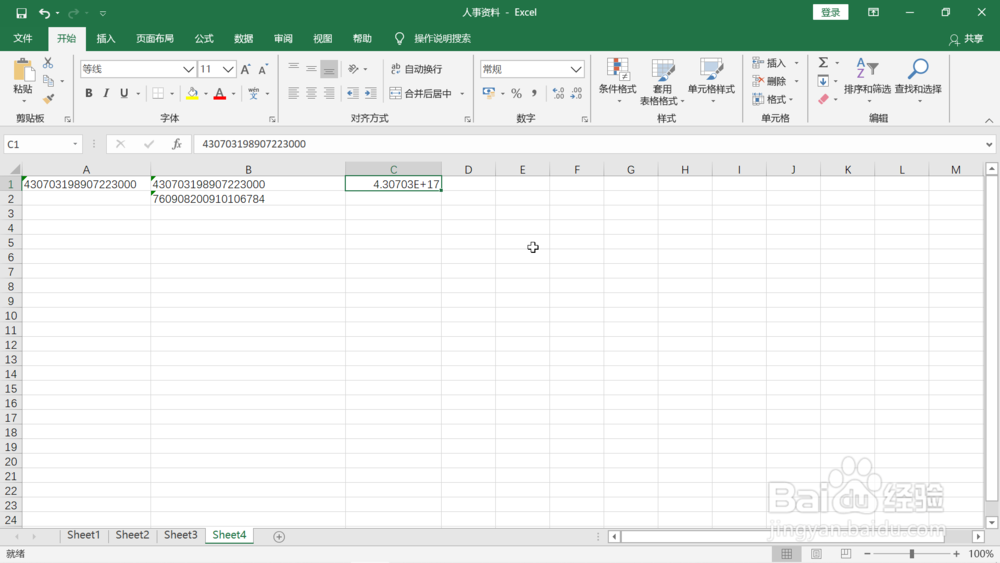The image size is (1000, 563).
Task: Toggle align left horizontal alignment
Action: click(x=293, y=94)
